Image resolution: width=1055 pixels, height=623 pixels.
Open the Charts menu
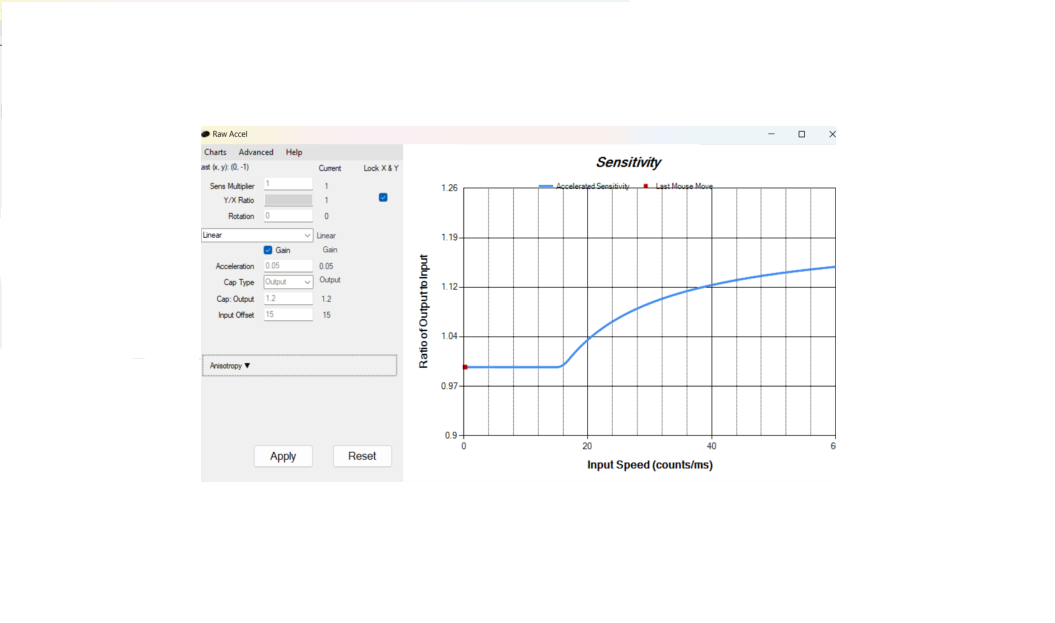(215, 152)
